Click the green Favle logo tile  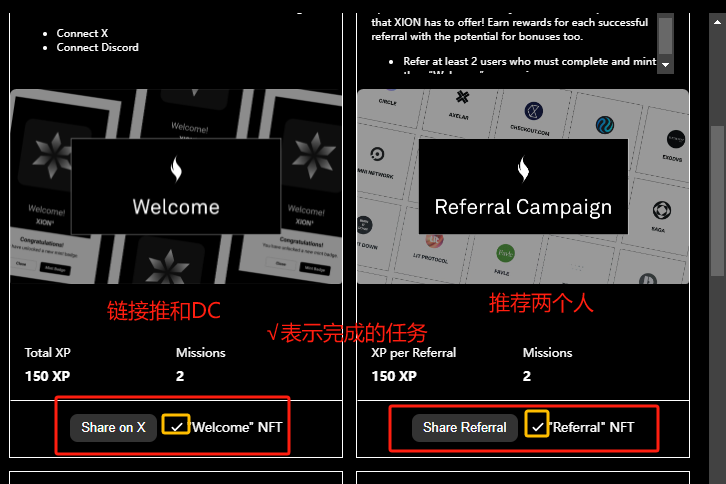[505, 258]
